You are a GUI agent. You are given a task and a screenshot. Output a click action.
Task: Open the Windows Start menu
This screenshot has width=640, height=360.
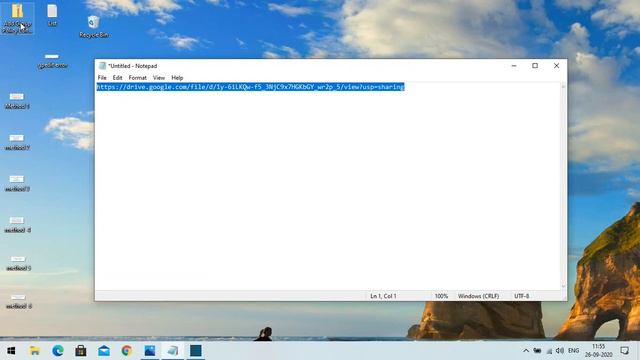(11, 351)
